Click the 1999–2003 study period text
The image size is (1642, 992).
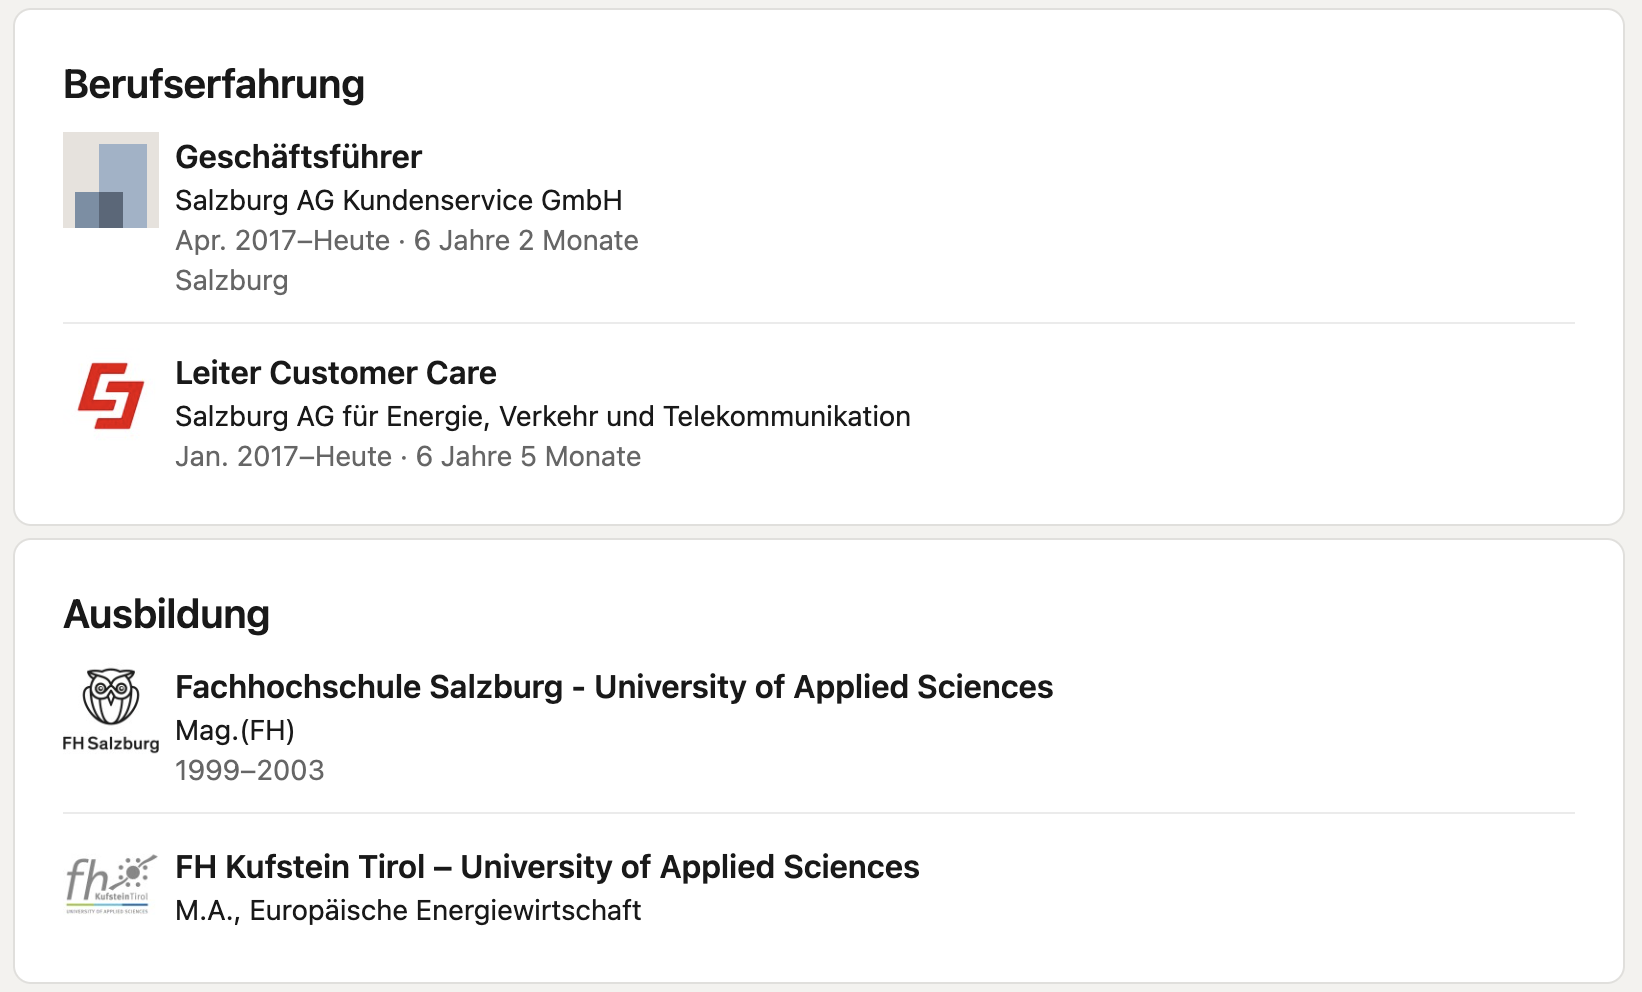(250, 771)
